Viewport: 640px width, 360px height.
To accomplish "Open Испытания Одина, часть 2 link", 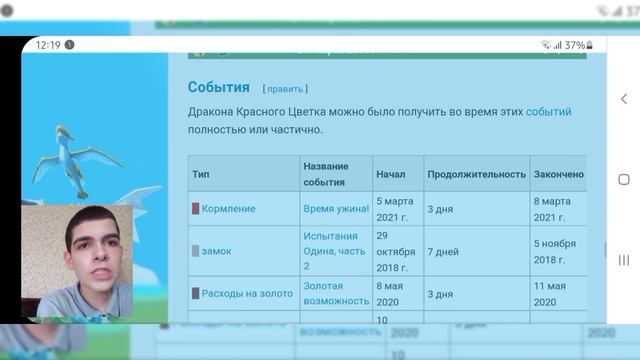I will click(x=334, y=251).
